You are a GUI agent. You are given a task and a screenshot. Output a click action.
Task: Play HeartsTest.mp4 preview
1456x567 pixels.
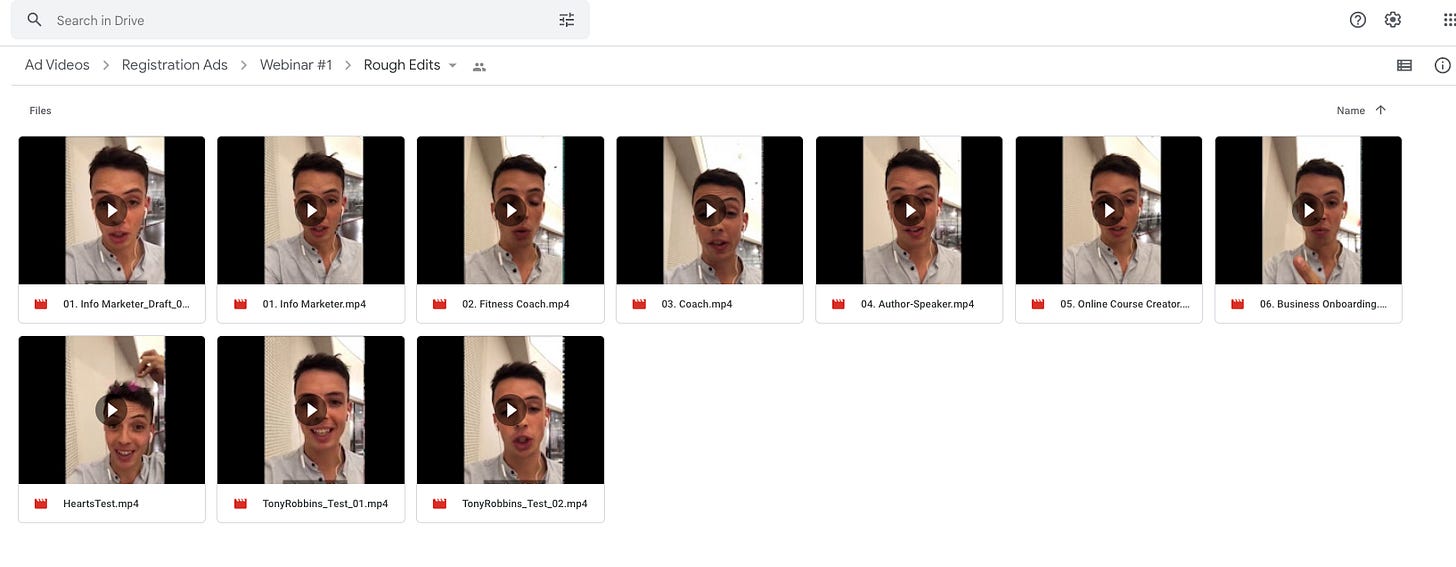[x=112, y=410]
